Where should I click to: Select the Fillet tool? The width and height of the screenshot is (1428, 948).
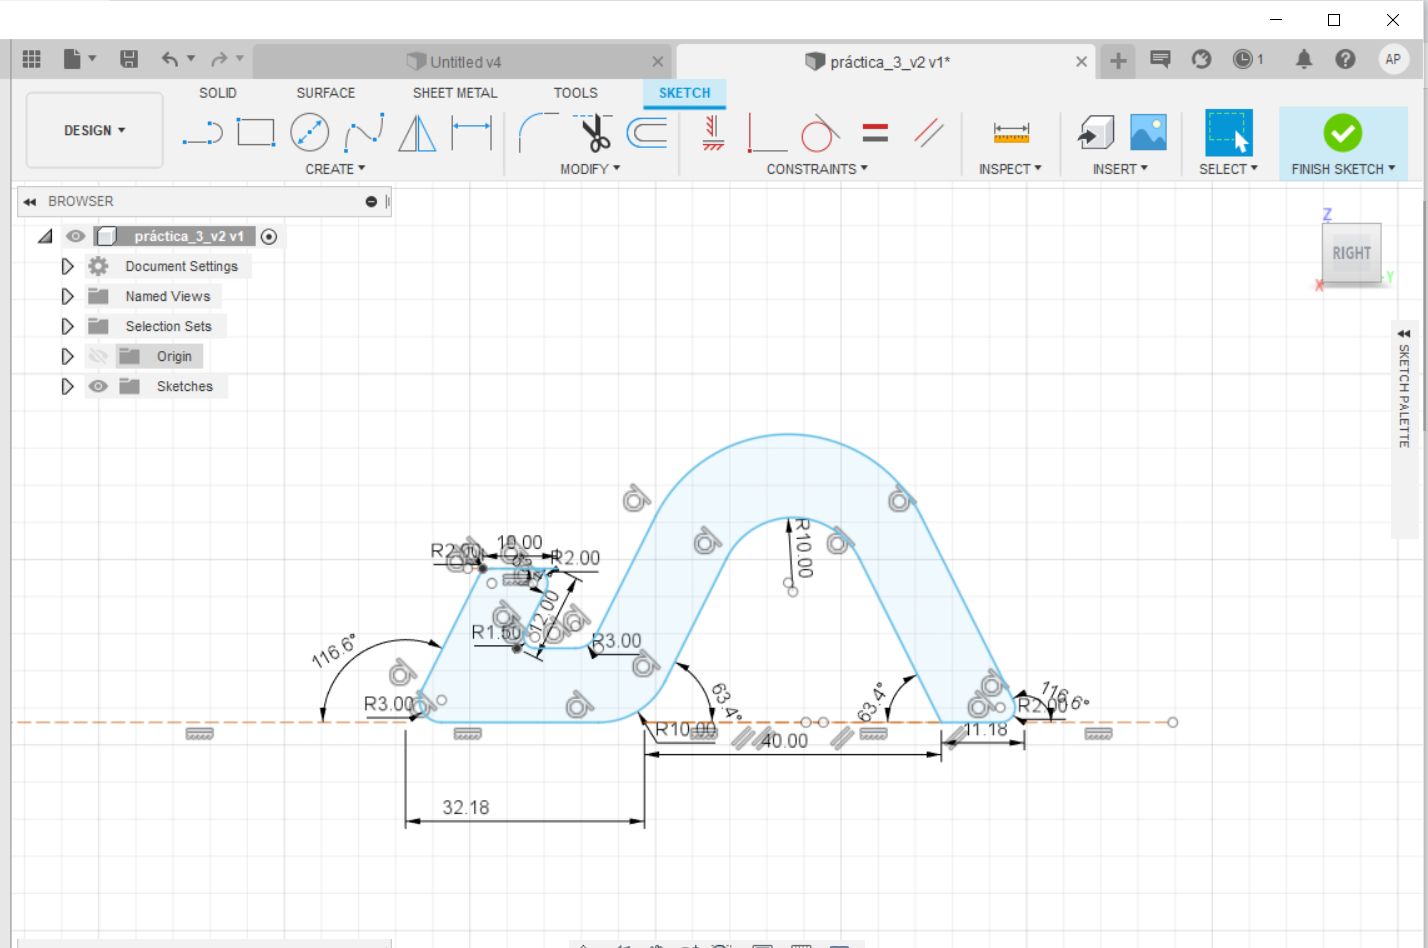point(538,132)
